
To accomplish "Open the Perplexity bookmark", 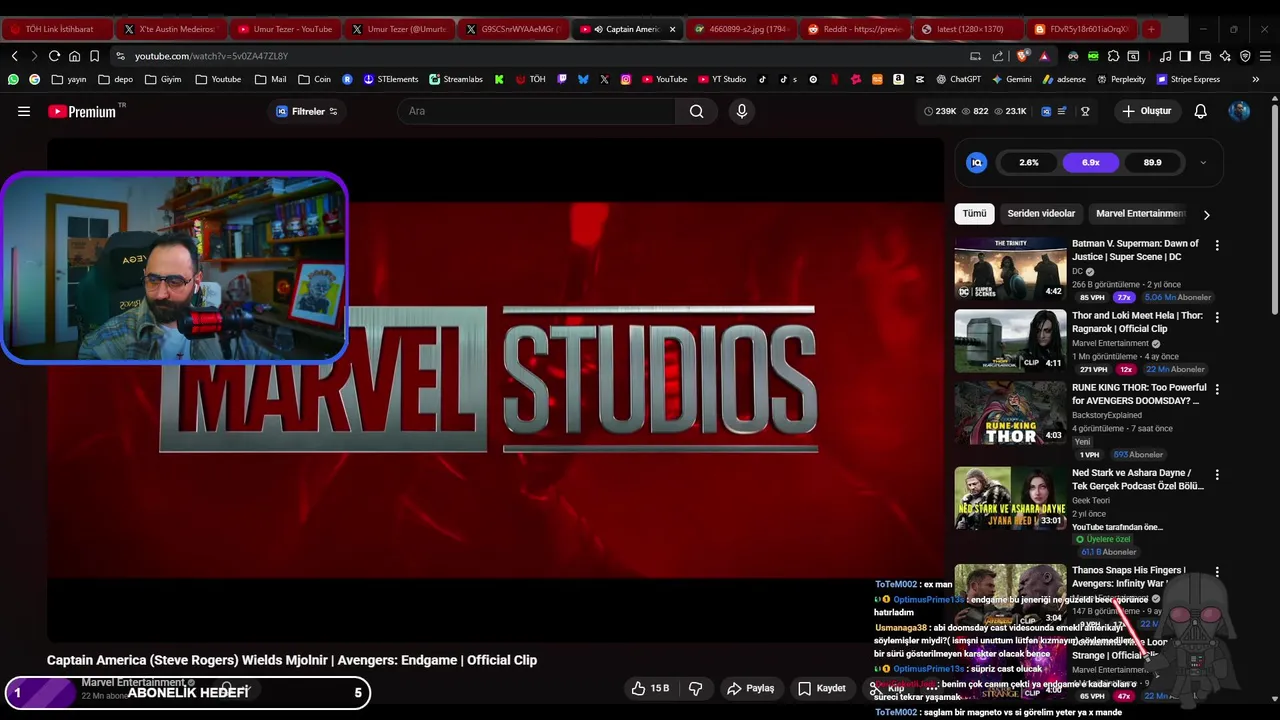I will pos(1121,79).
